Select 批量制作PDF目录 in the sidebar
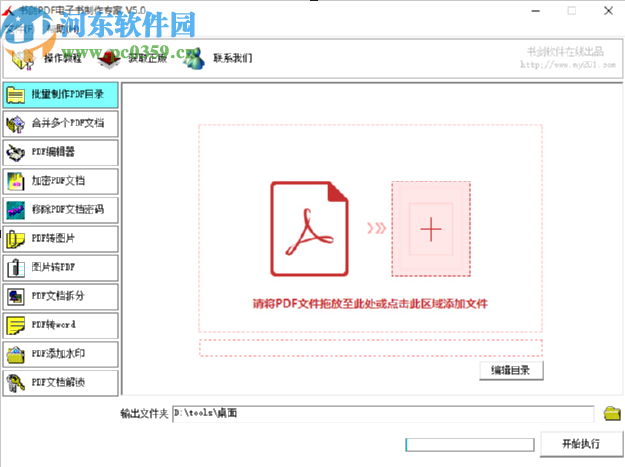 [61, 95]
